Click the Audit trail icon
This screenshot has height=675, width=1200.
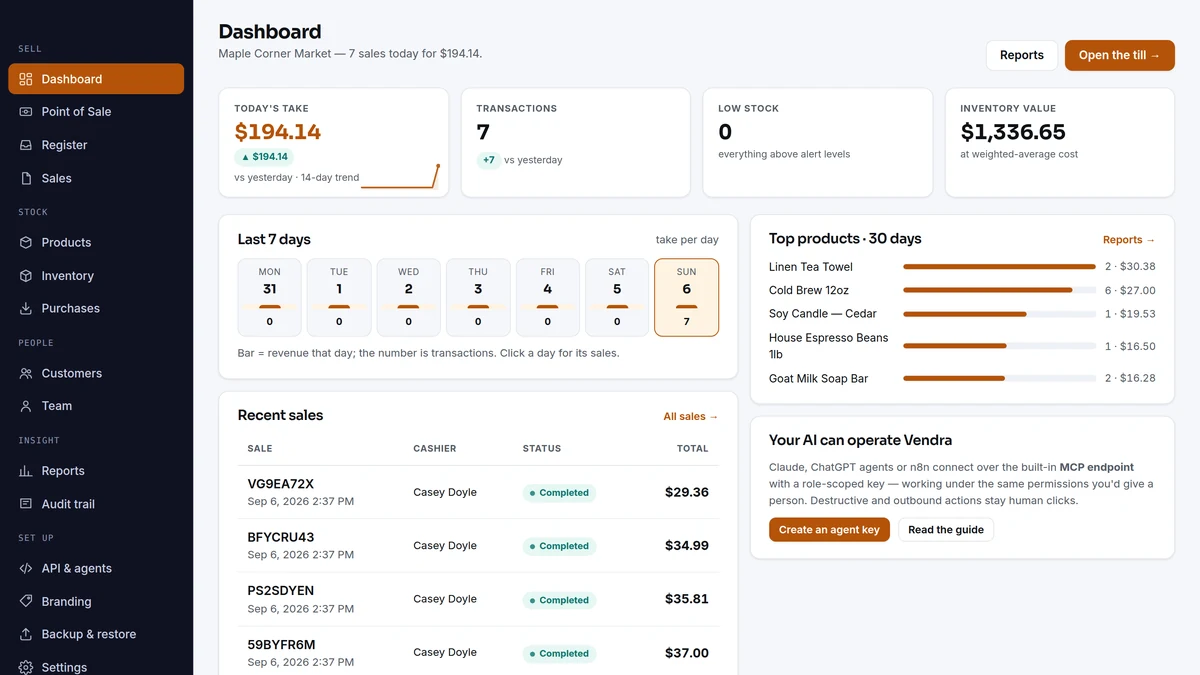[x=26, y=504]
